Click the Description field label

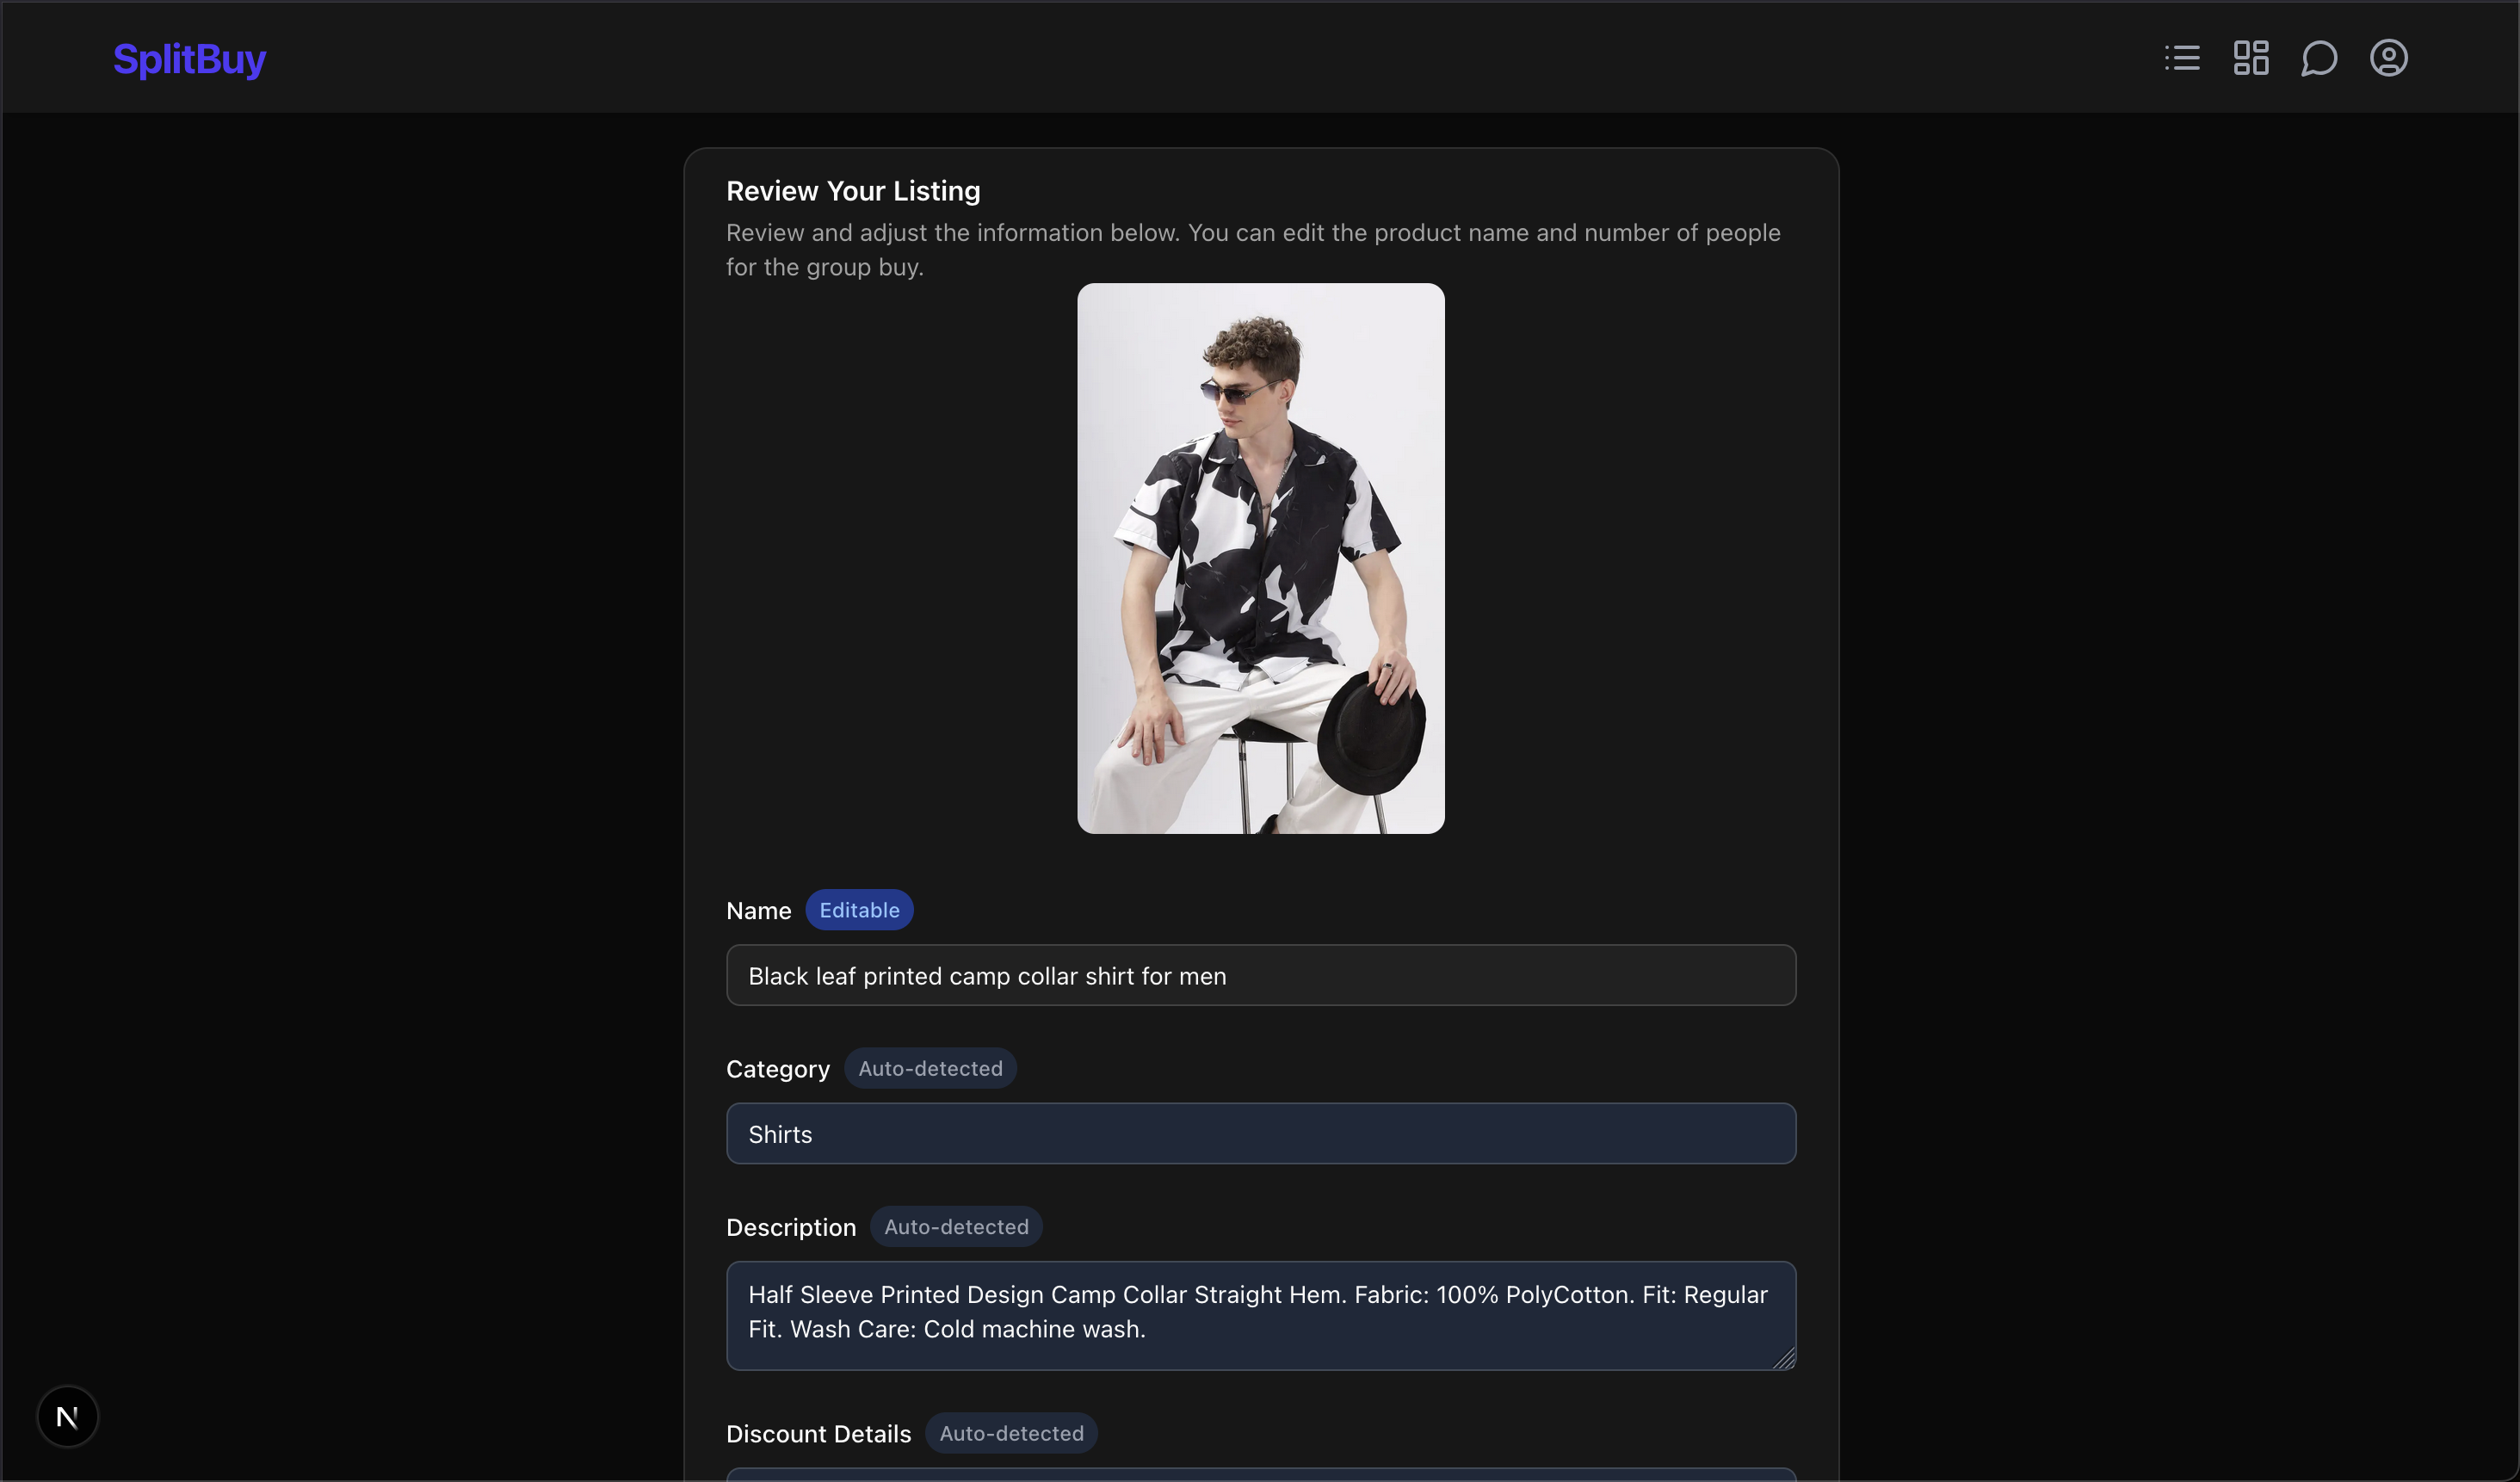(x=790, y=1227)
